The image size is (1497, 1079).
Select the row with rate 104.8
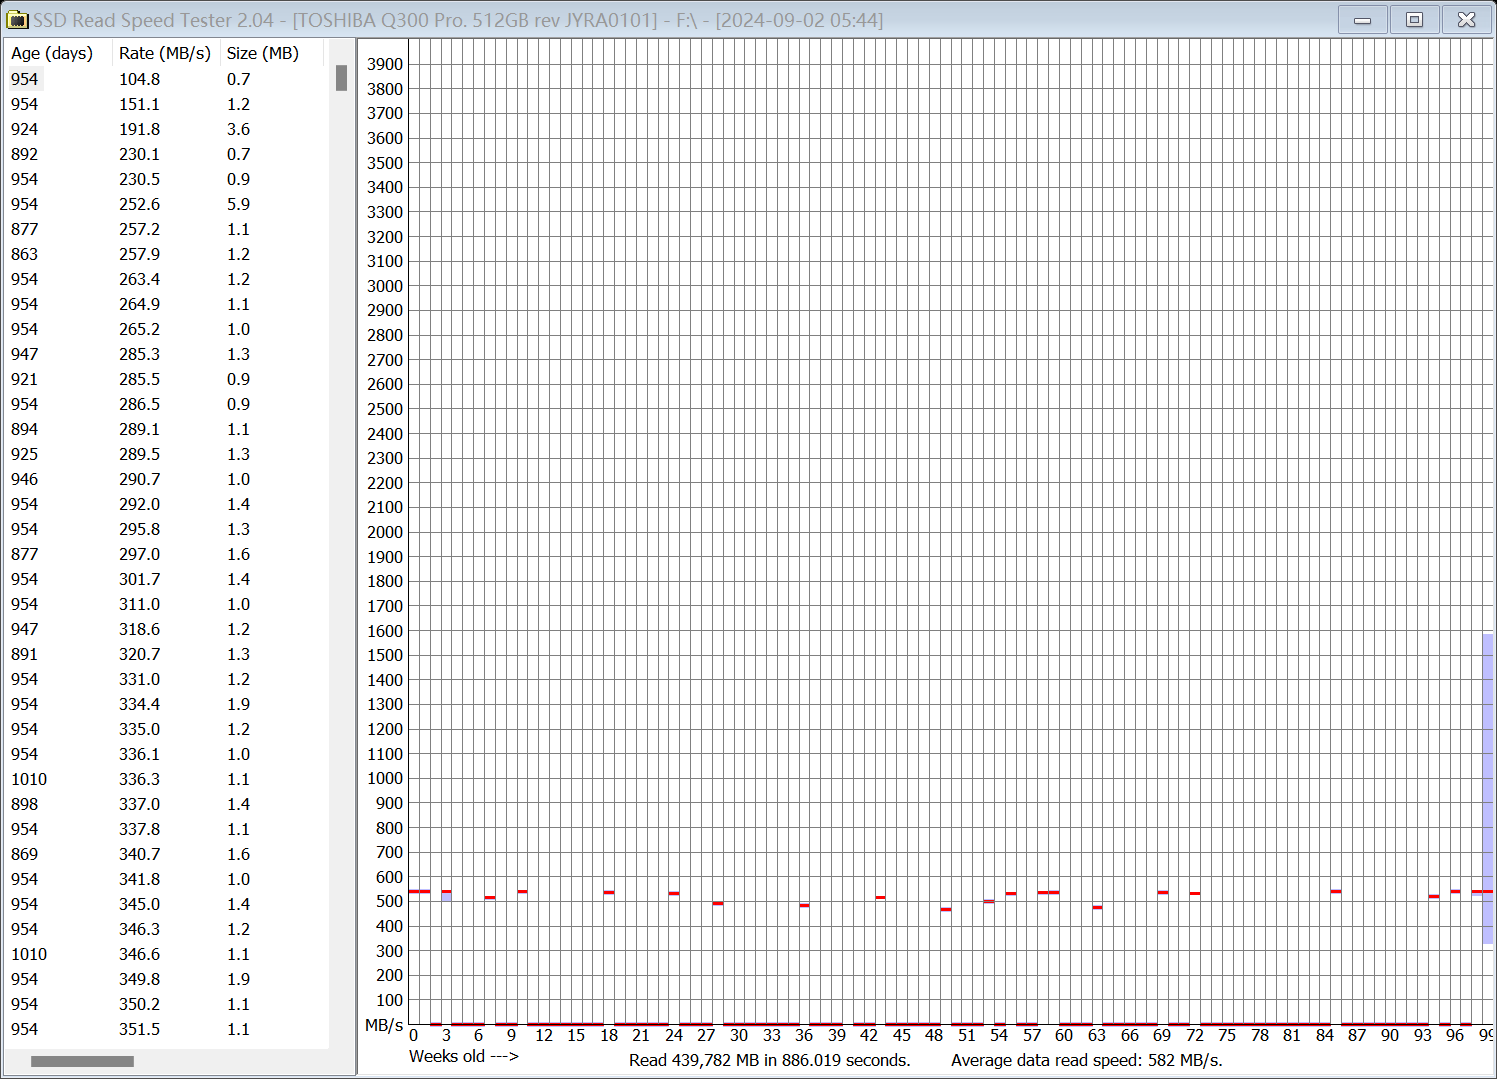167,79
